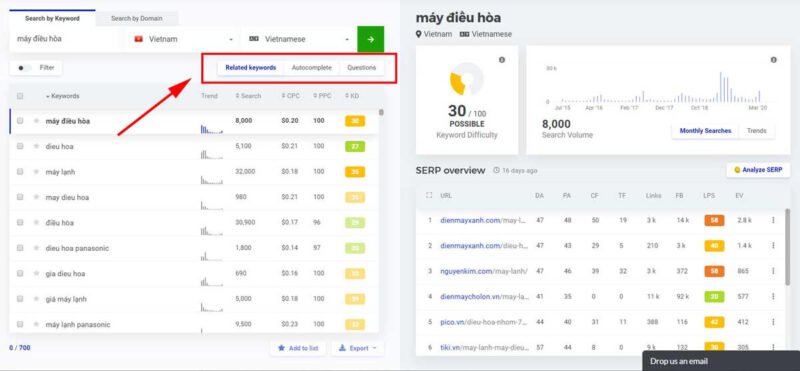Sort by KD column
The width and height of the screenshot is (800, 371).
[x=352, y=96]
